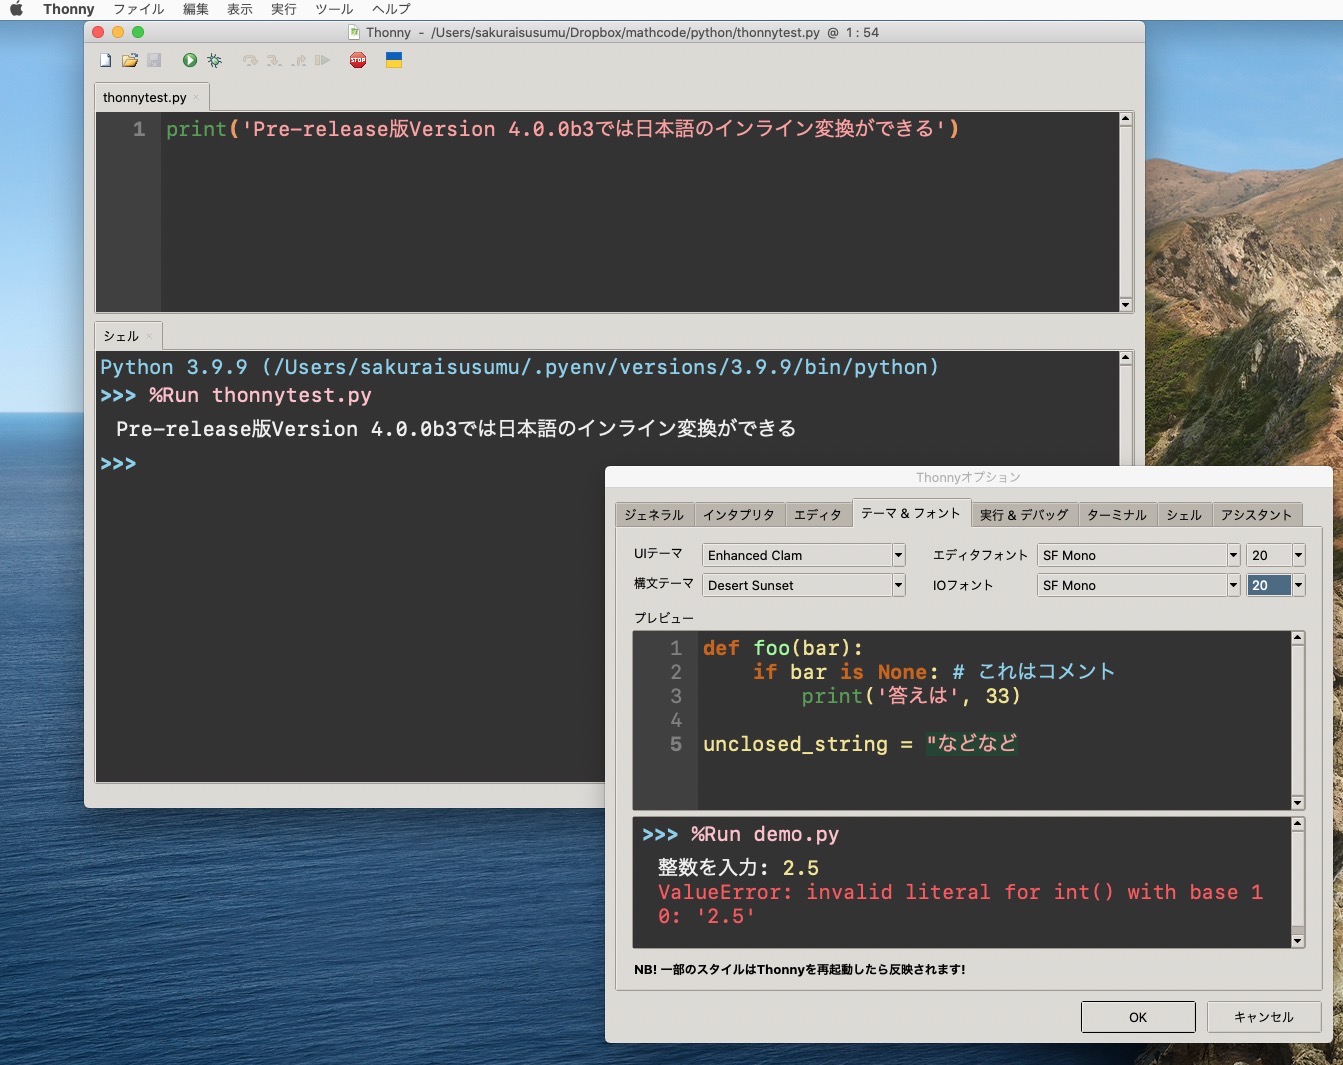Click the empty shell prompt >>>
This screenshot has width=1343, height=1065.
[118, 463]
